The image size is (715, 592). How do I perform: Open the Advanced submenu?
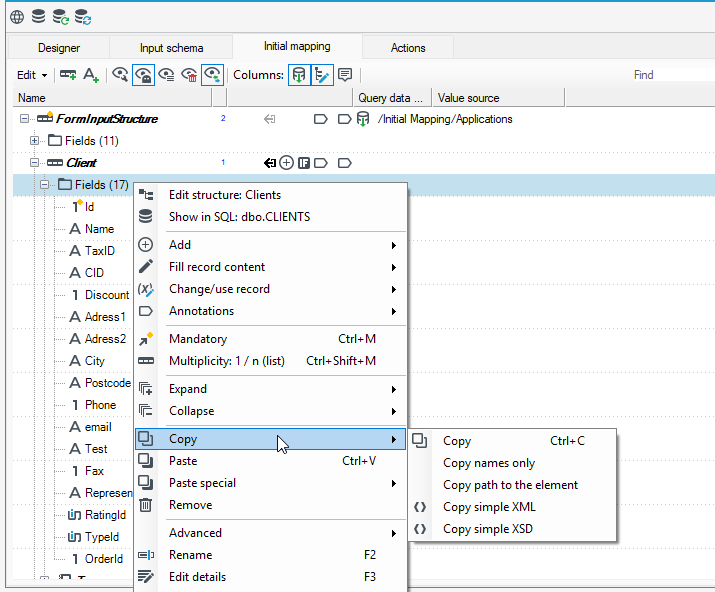coord(270,533)
